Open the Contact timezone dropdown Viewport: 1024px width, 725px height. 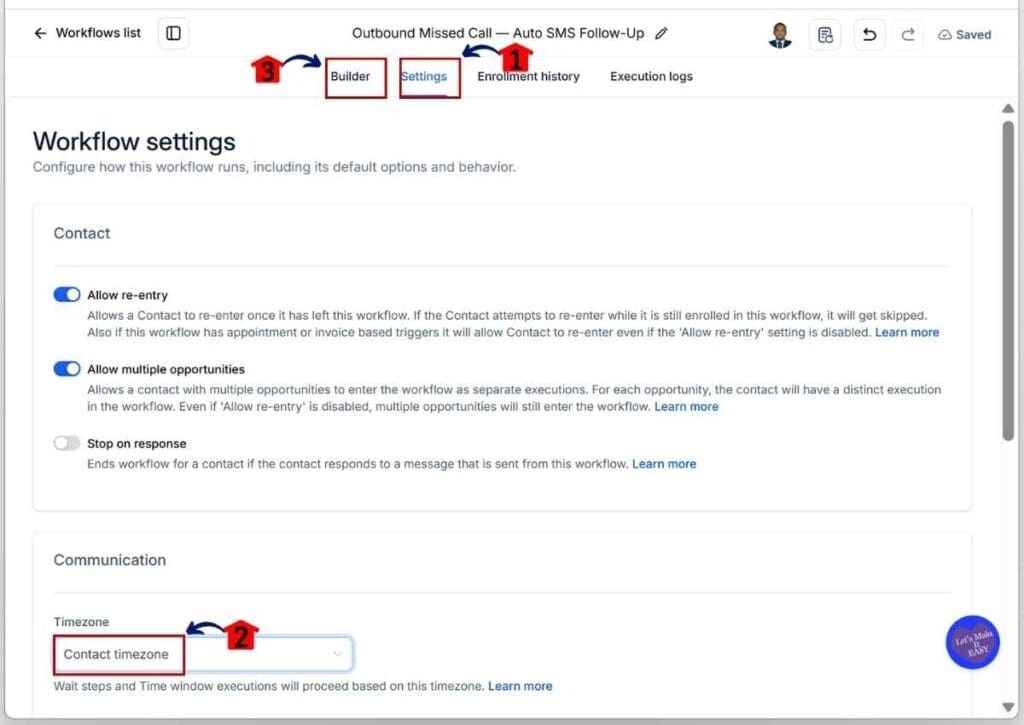point(203,654)
